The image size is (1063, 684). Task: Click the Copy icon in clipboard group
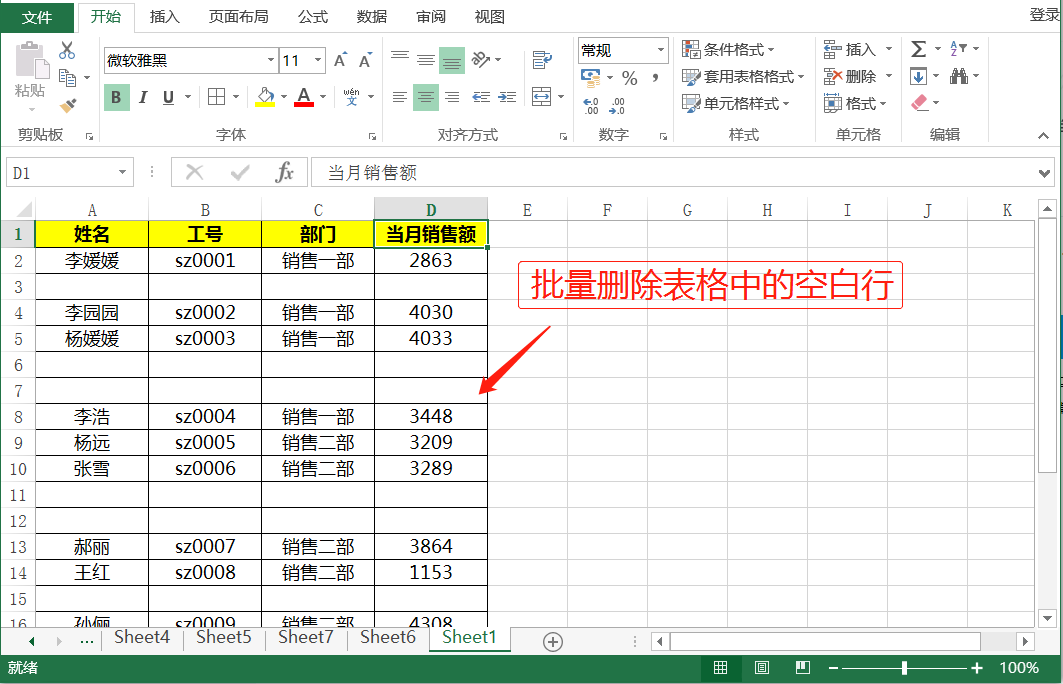click(x=67, y=78)
